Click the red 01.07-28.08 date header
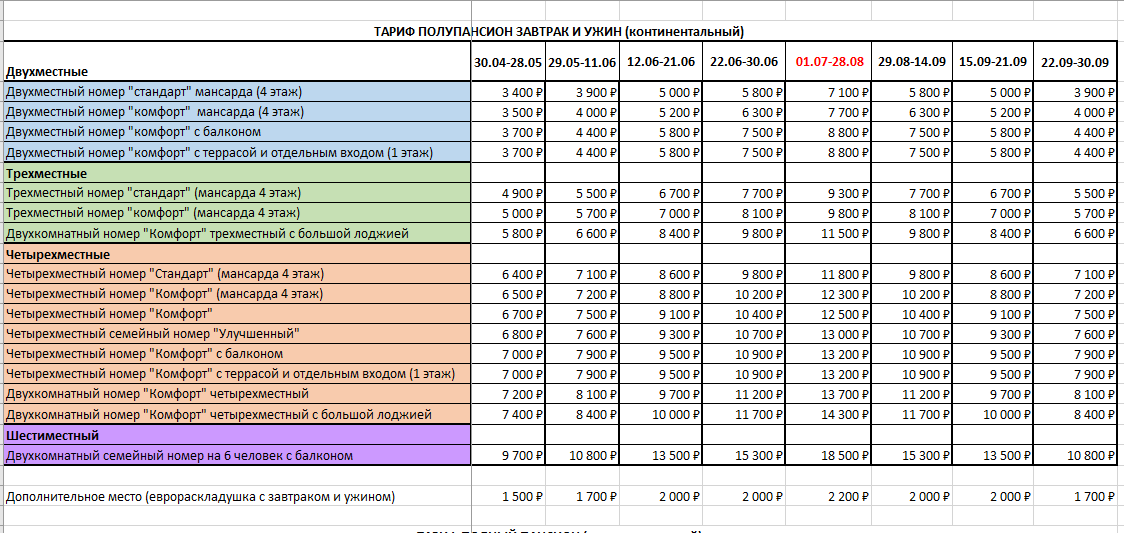 [x=829, y=62]
